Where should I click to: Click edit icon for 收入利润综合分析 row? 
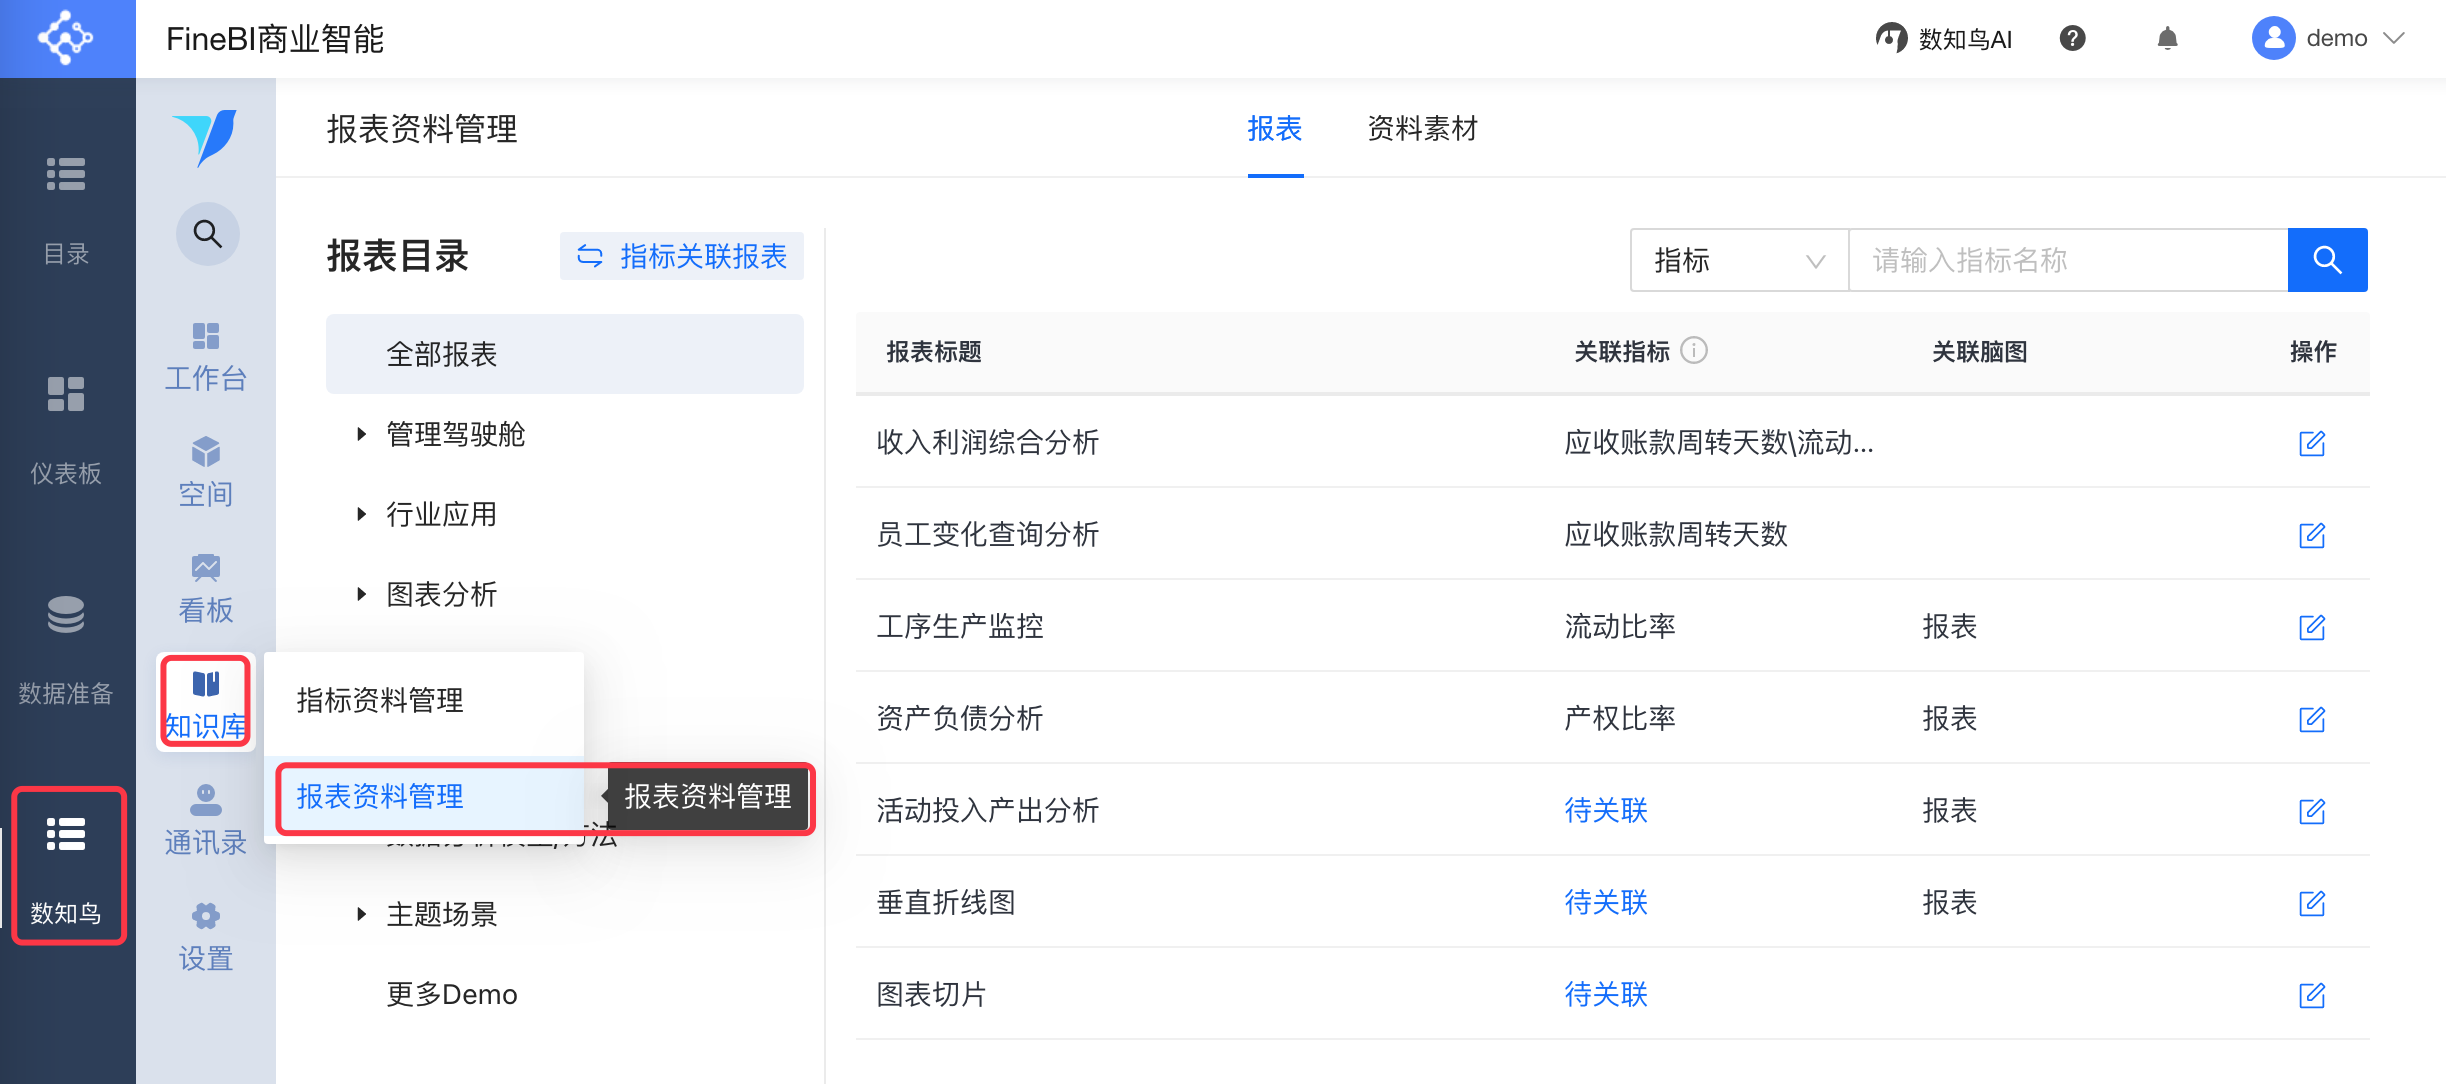(2311, 443)
